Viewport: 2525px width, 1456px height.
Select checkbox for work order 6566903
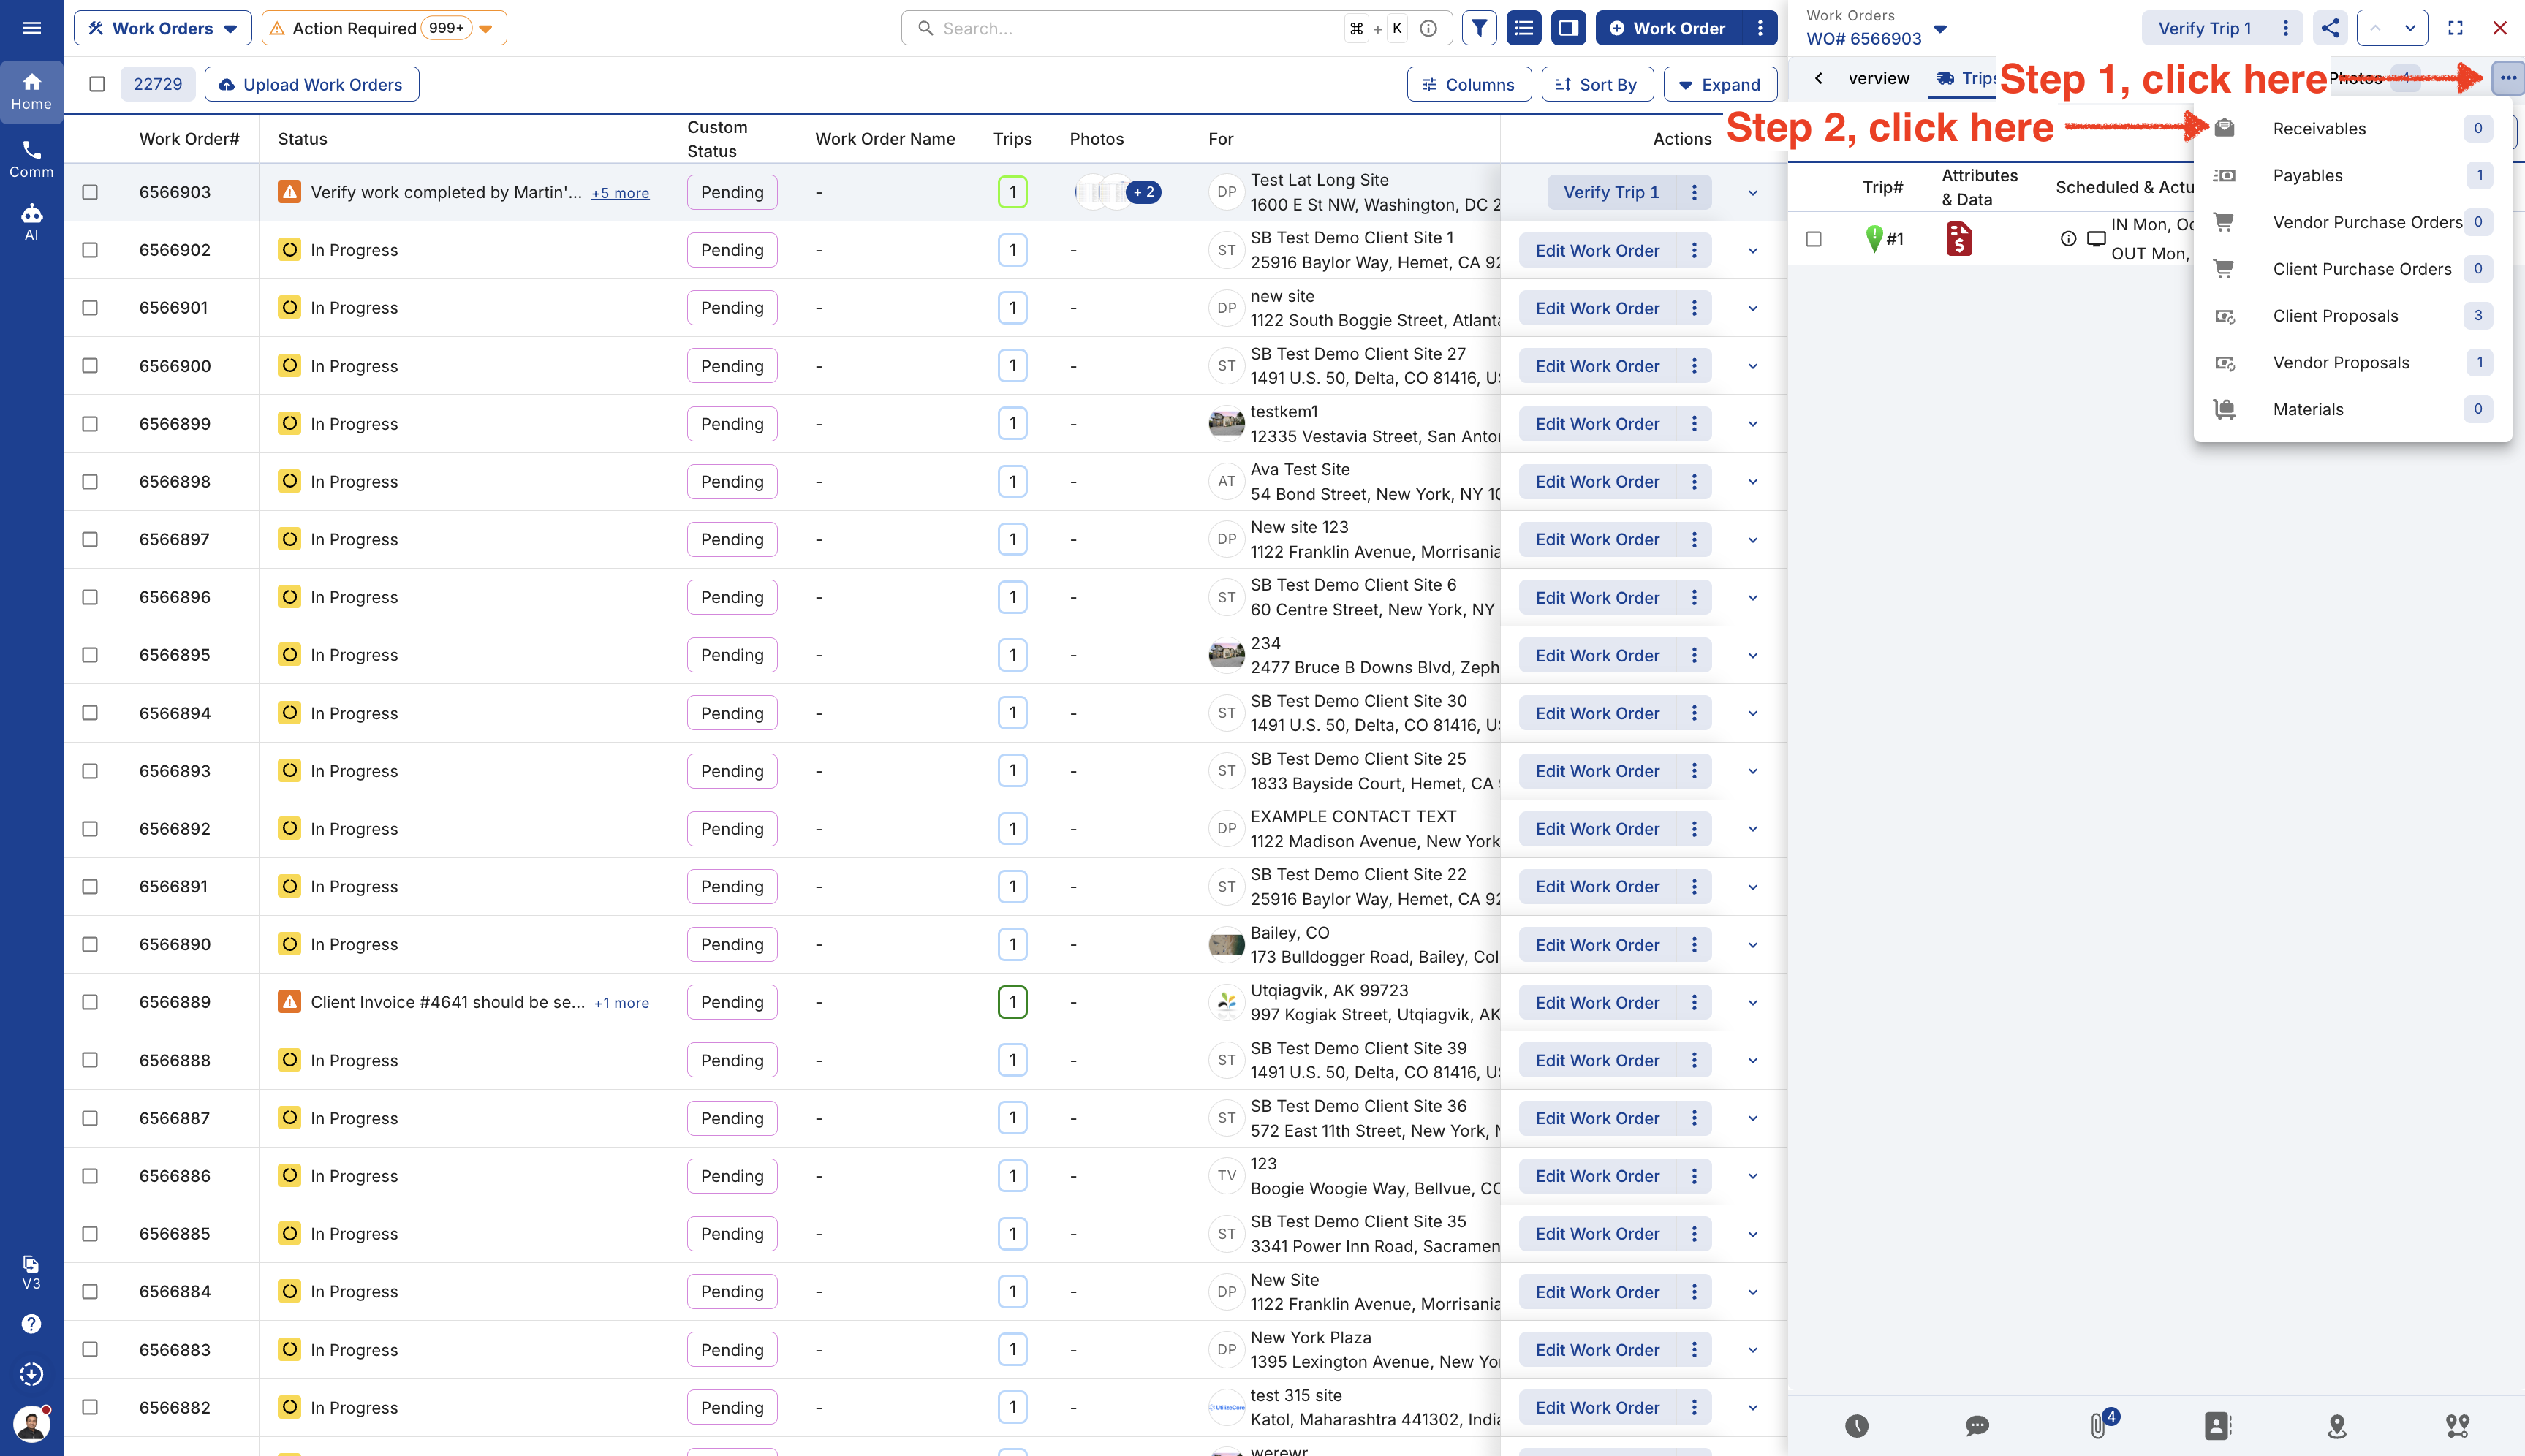90,192
